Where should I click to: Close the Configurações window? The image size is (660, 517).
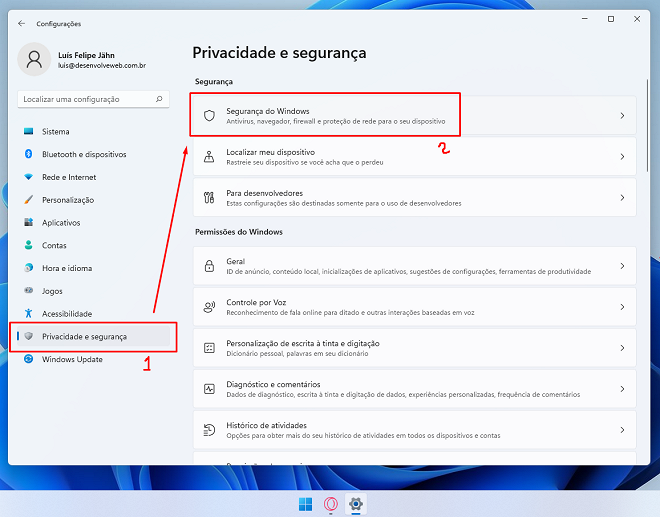click(x=637, y=19)
